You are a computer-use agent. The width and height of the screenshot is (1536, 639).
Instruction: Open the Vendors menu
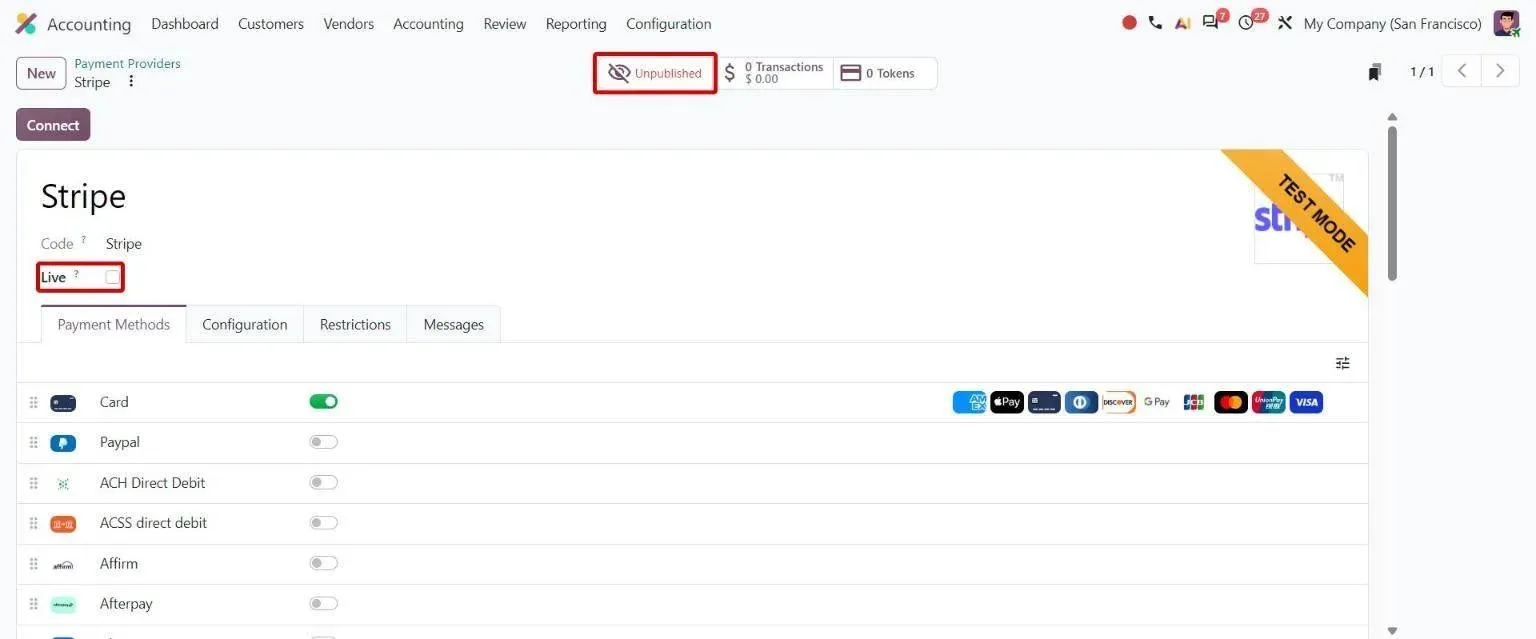click(x=349, y=24)
